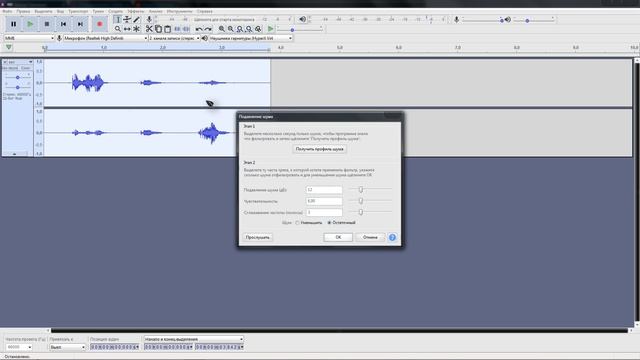The height and width of the screenshot is (360, 640).
Task: Click the record meter microphone icon
Action: point(149,20)
